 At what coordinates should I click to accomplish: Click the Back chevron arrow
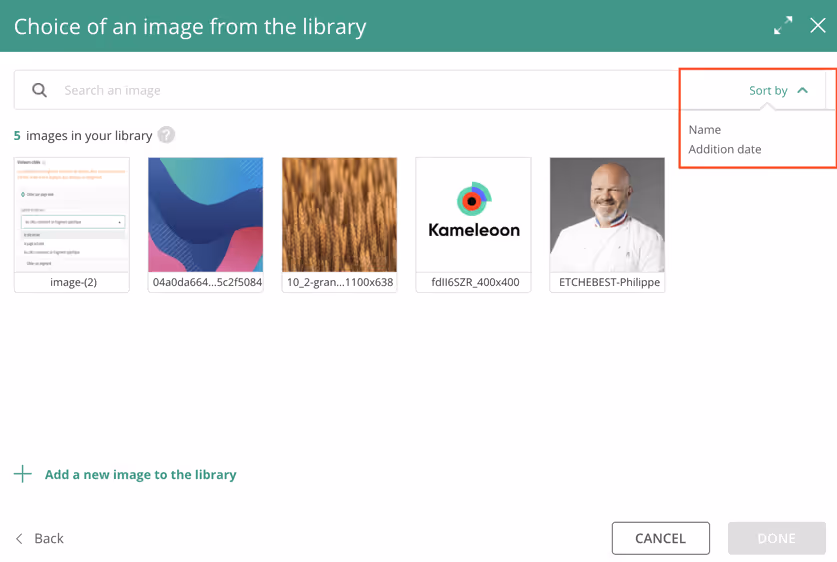click(20, 539)
